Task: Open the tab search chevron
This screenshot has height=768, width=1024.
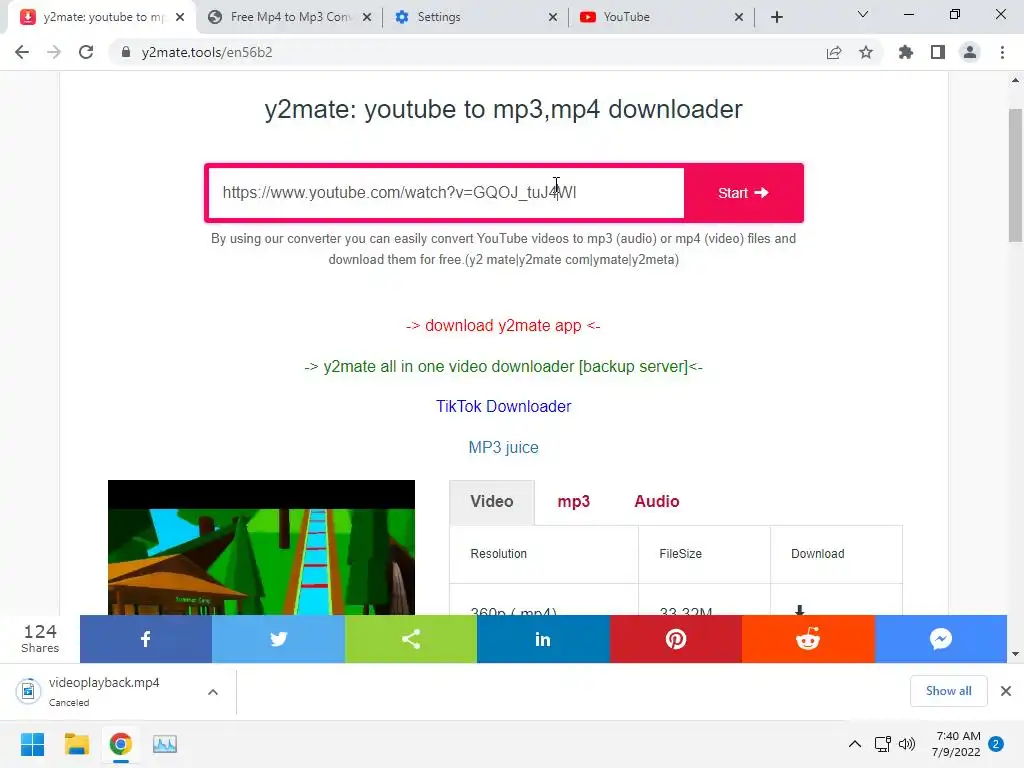Action: coord(863,14)
